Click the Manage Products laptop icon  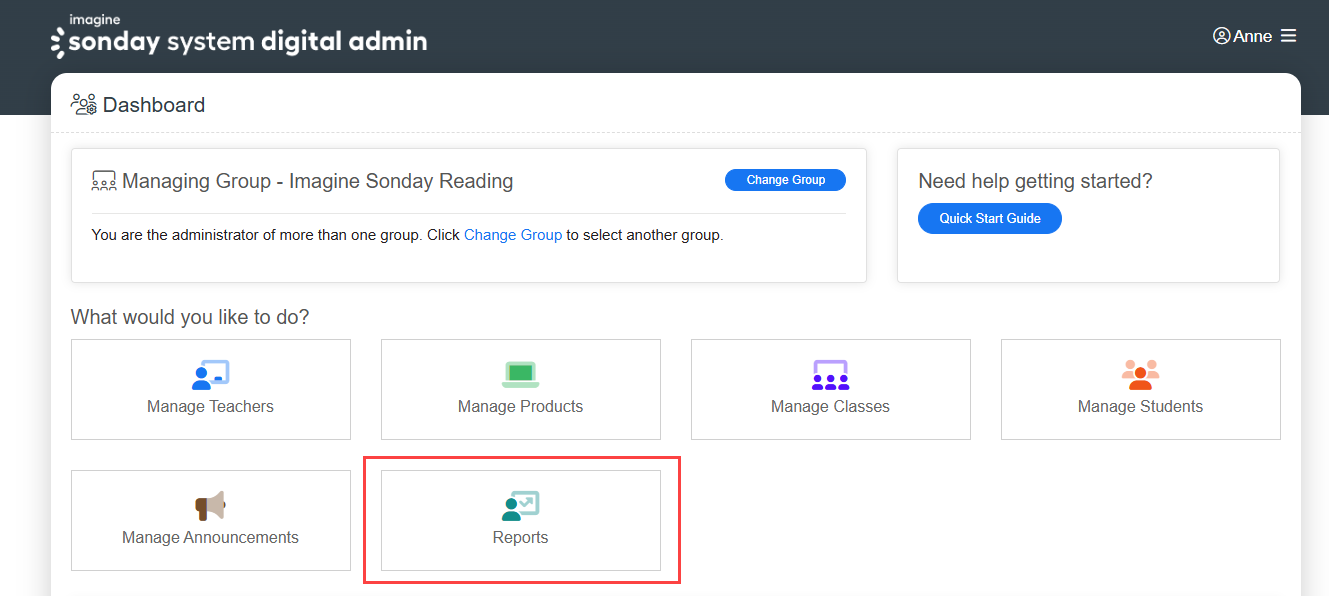520,375
